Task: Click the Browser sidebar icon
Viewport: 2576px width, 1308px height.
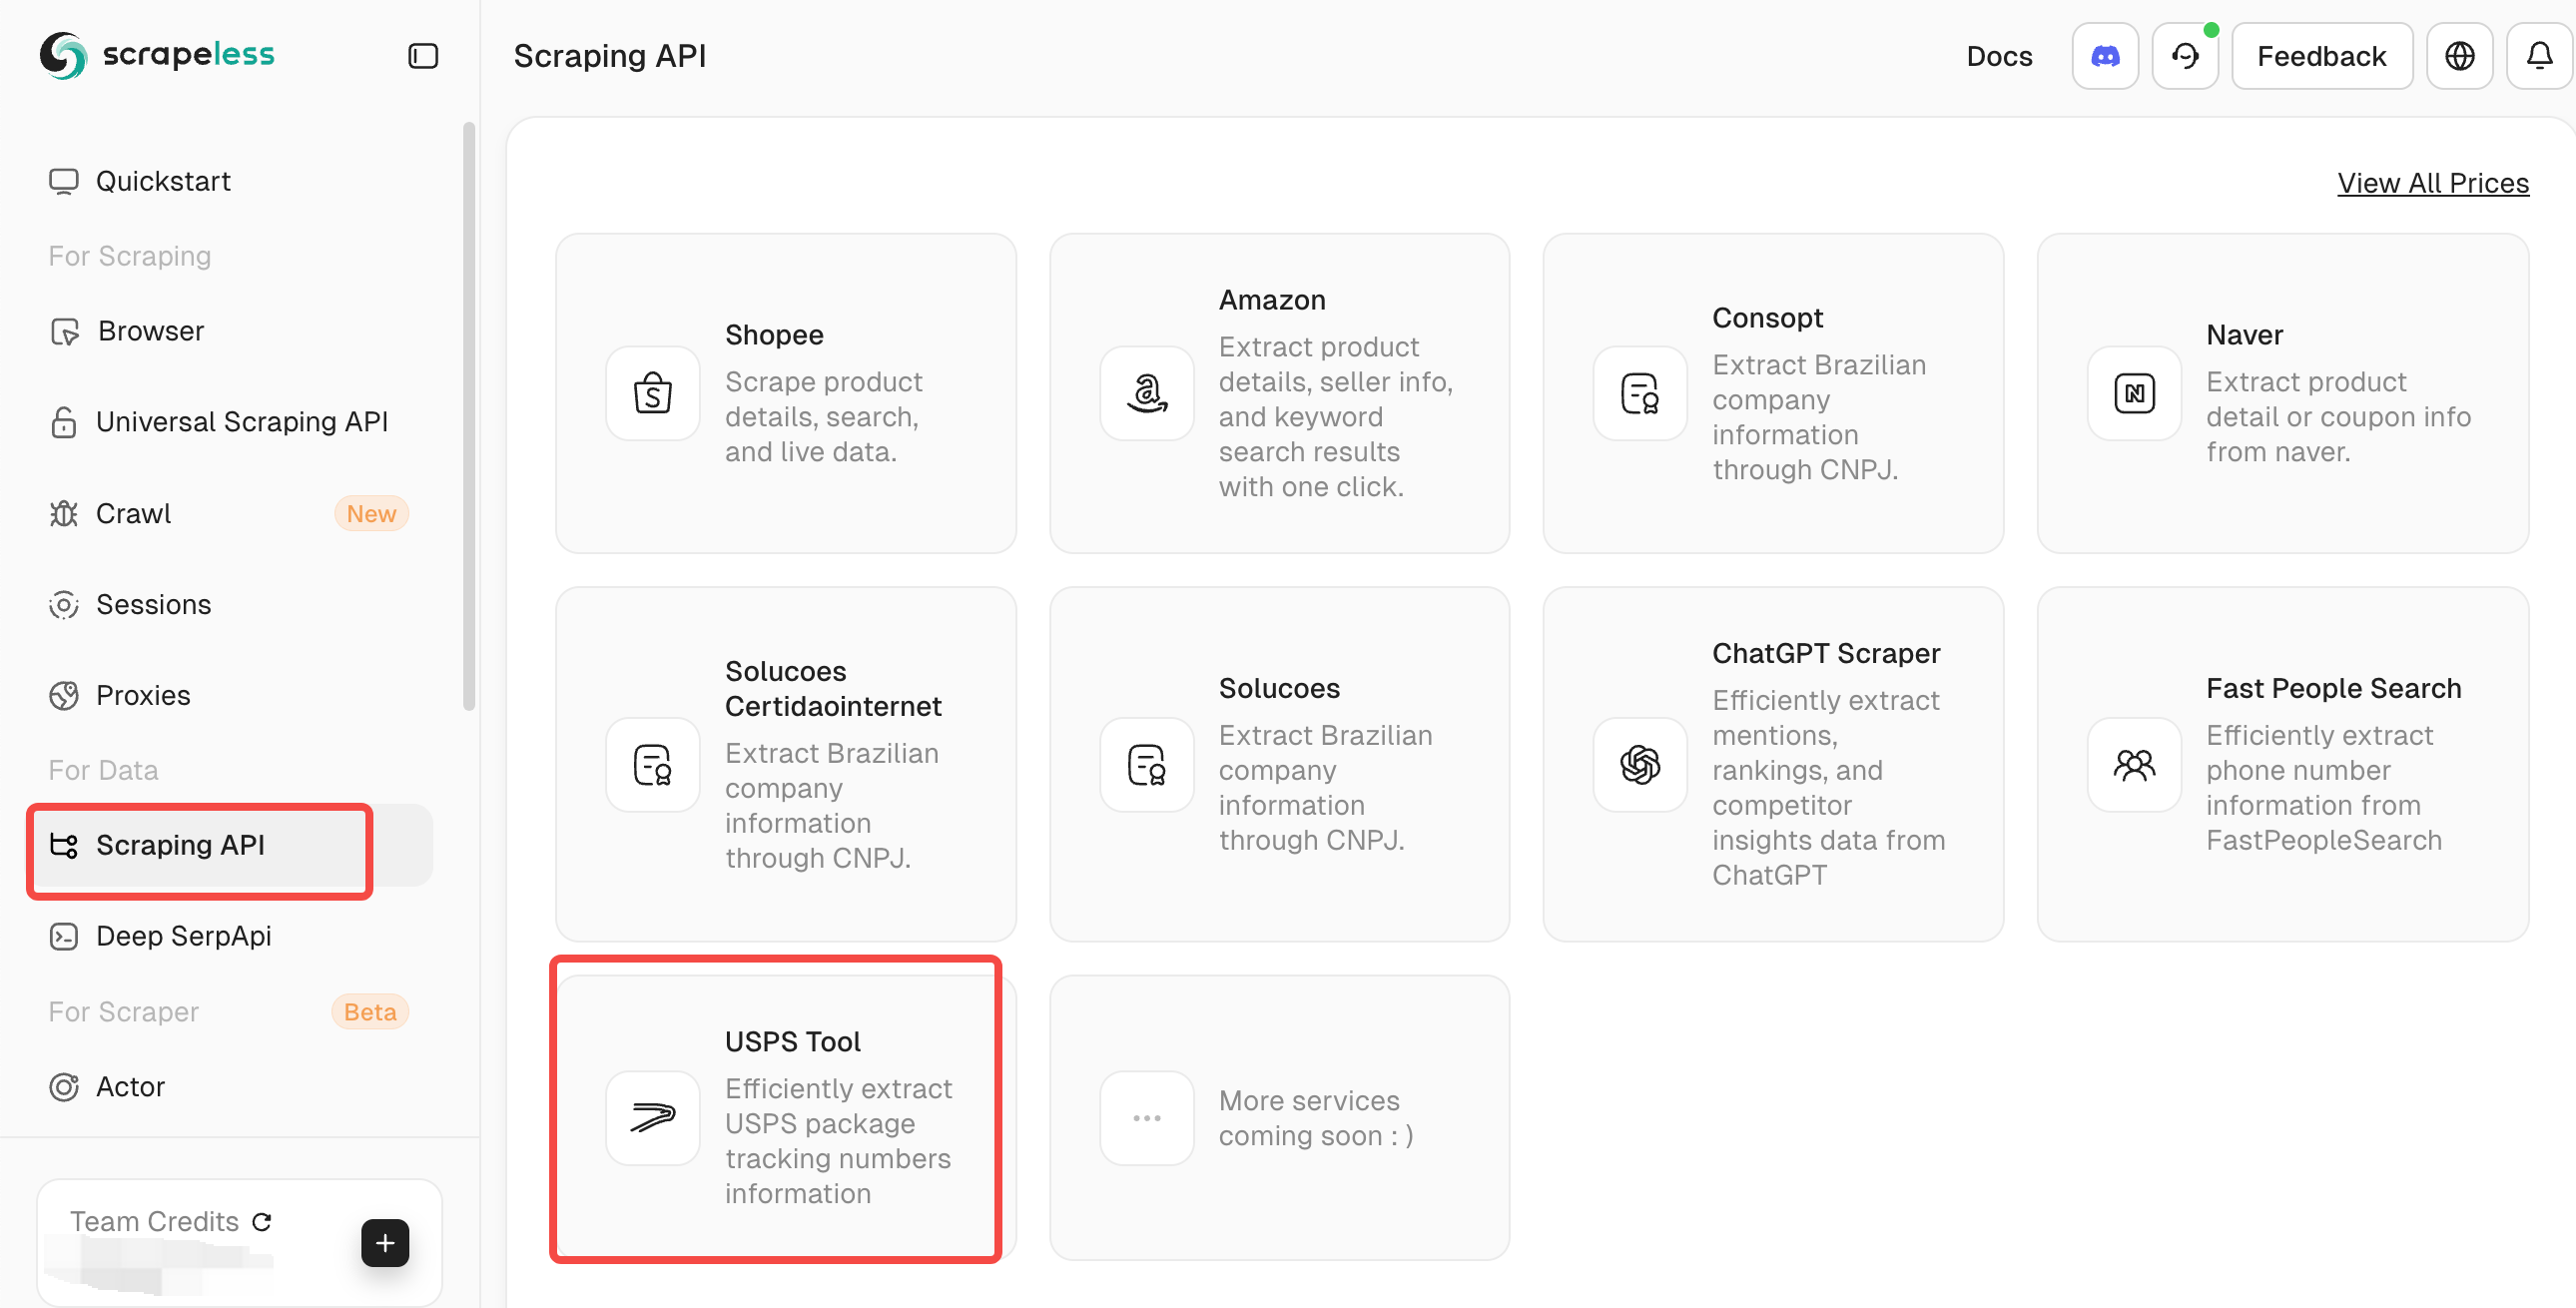Action: [x=64, y=331]
